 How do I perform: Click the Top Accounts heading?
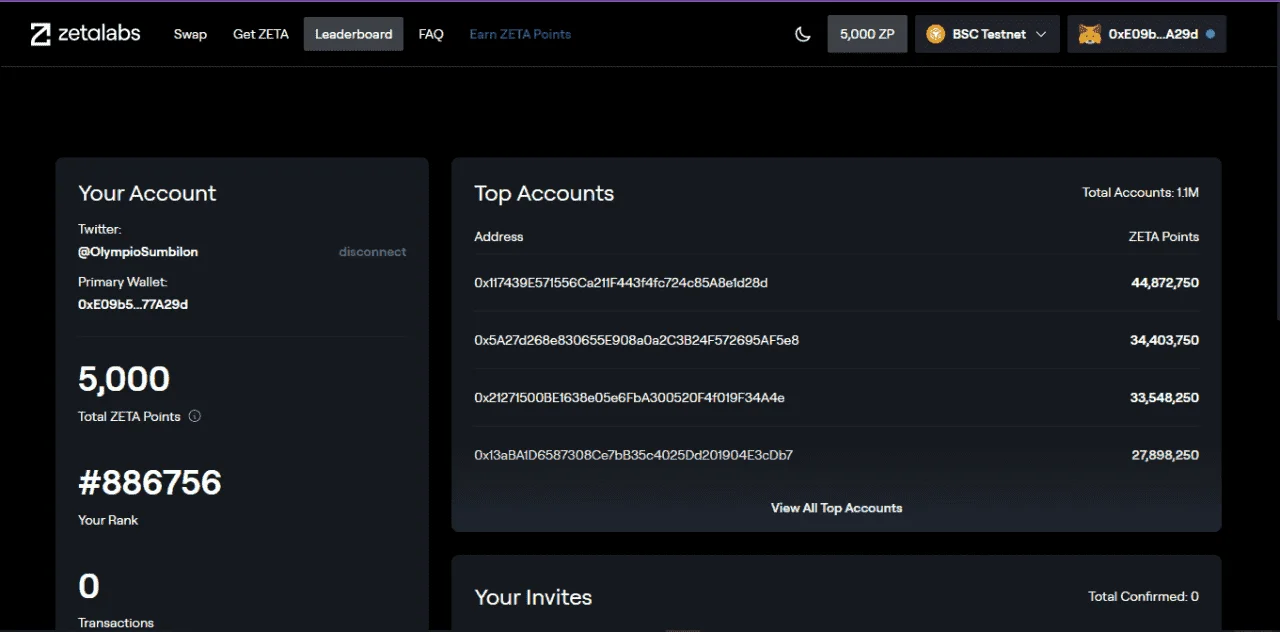pos(544,193)
